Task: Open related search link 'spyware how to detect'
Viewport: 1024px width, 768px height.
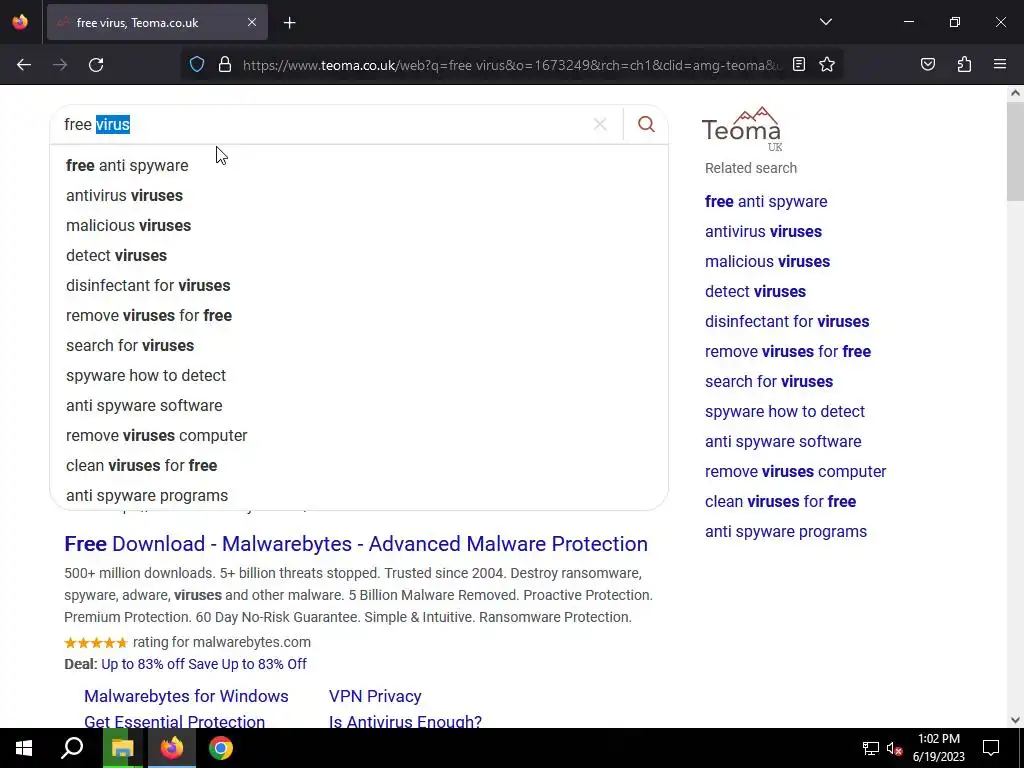Action: click(x=784, y=411)
